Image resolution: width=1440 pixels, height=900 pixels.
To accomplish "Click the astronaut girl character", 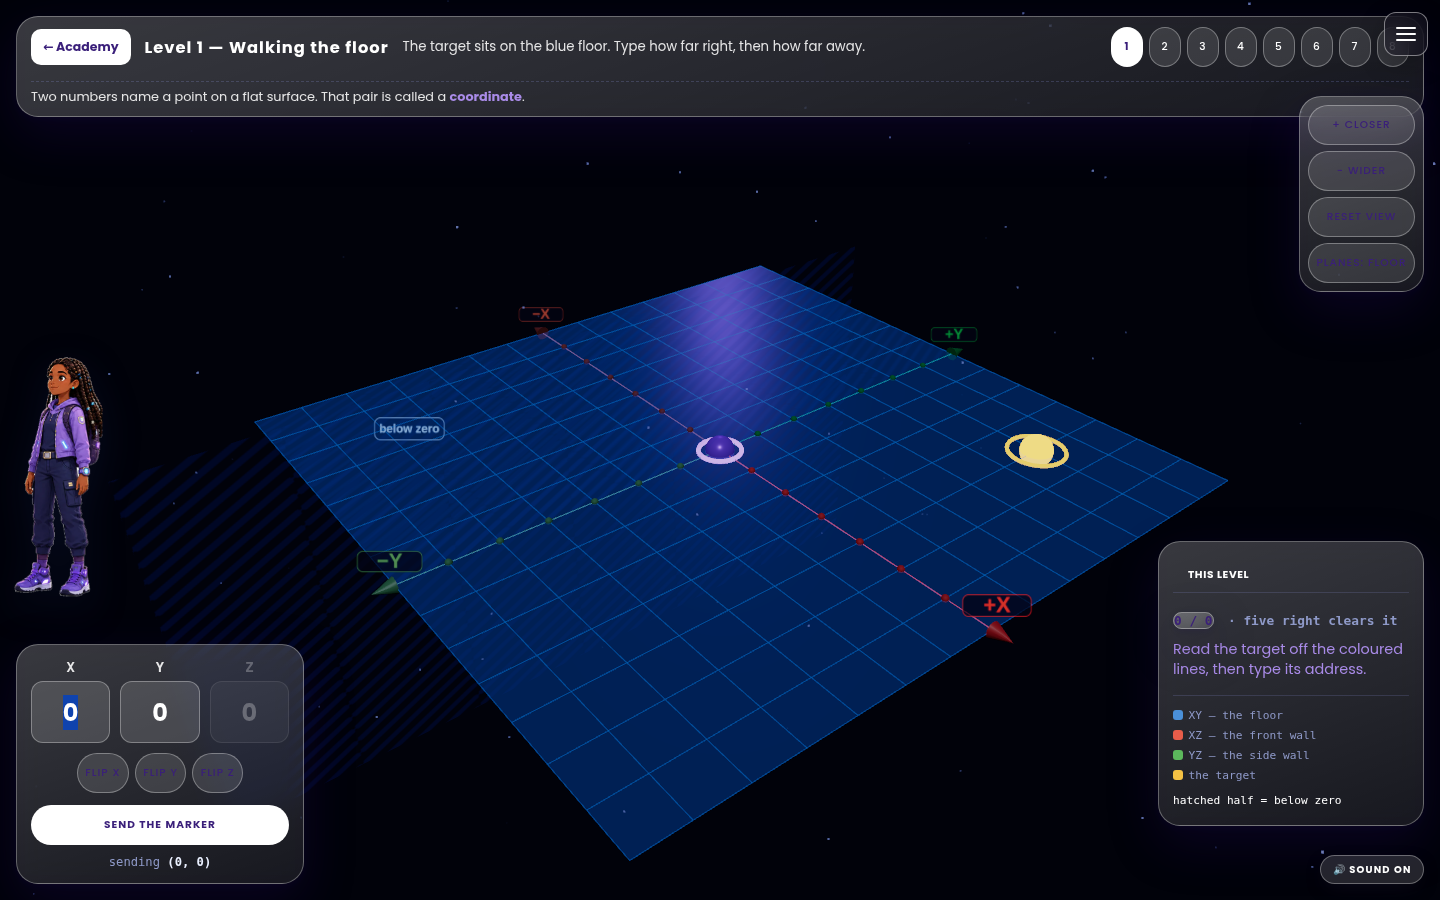I will (x=60, y=476).
